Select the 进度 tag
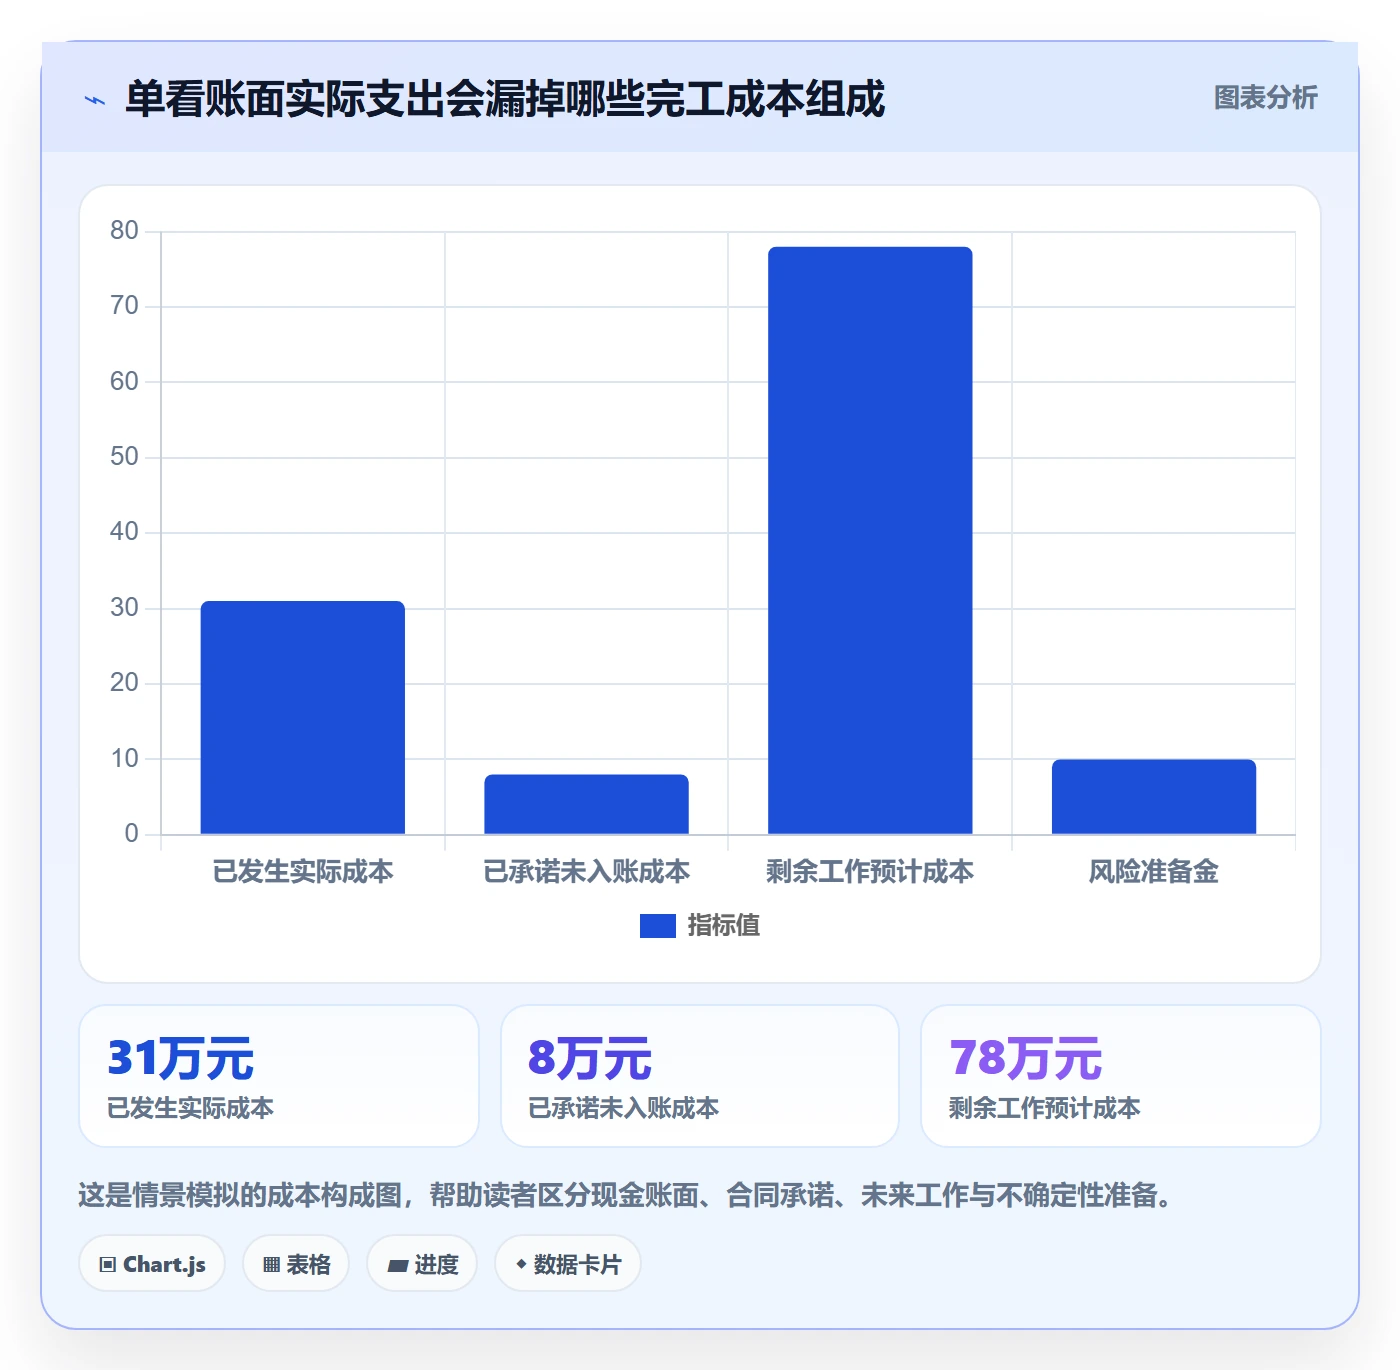This screenshot has height=1370, width=1400. click(x=422, y=1264)
